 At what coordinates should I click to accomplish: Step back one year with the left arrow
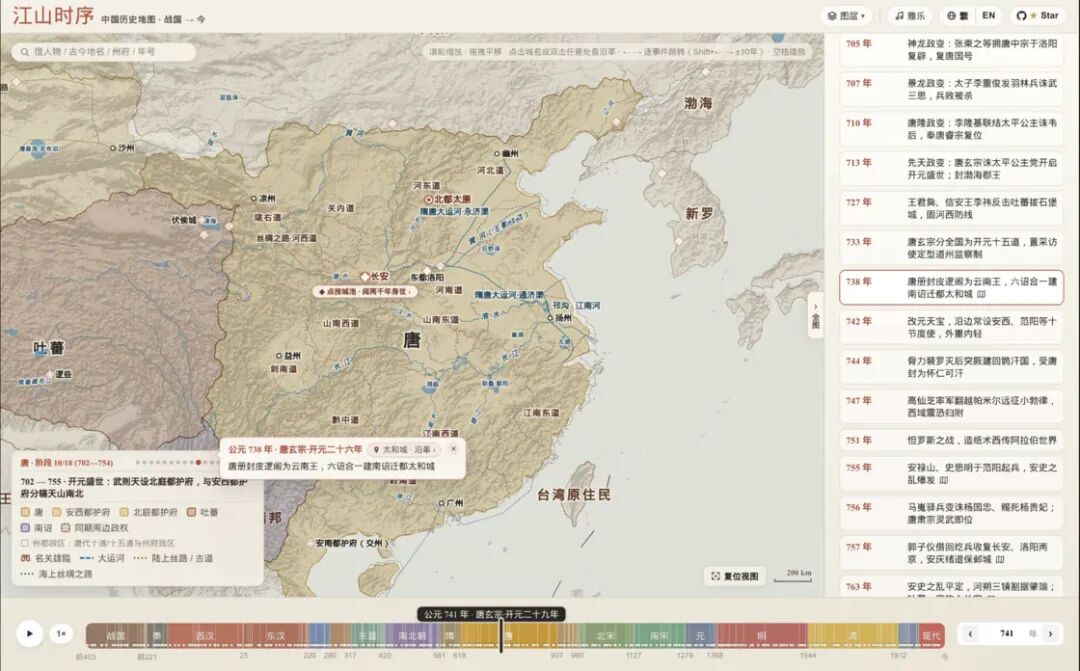(x=970, y=634)
